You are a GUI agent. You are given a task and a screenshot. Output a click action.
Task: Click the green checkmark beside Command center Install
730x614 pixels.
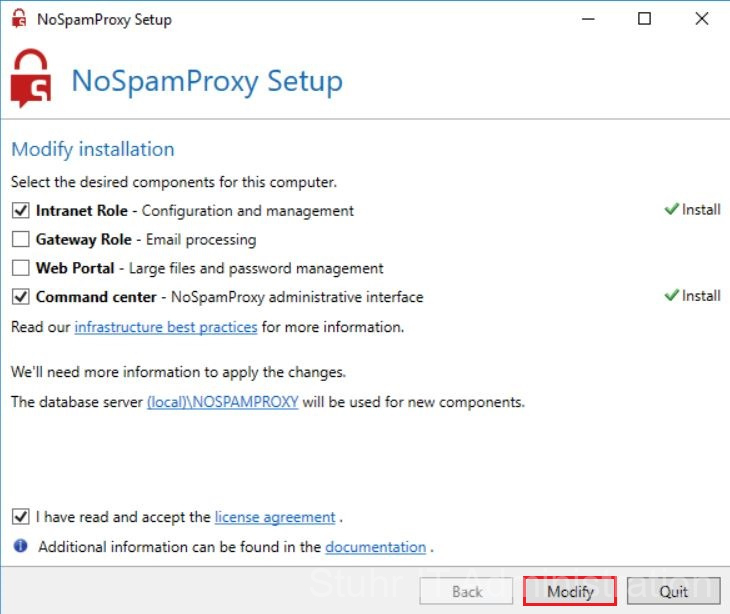tap(671, 295)
